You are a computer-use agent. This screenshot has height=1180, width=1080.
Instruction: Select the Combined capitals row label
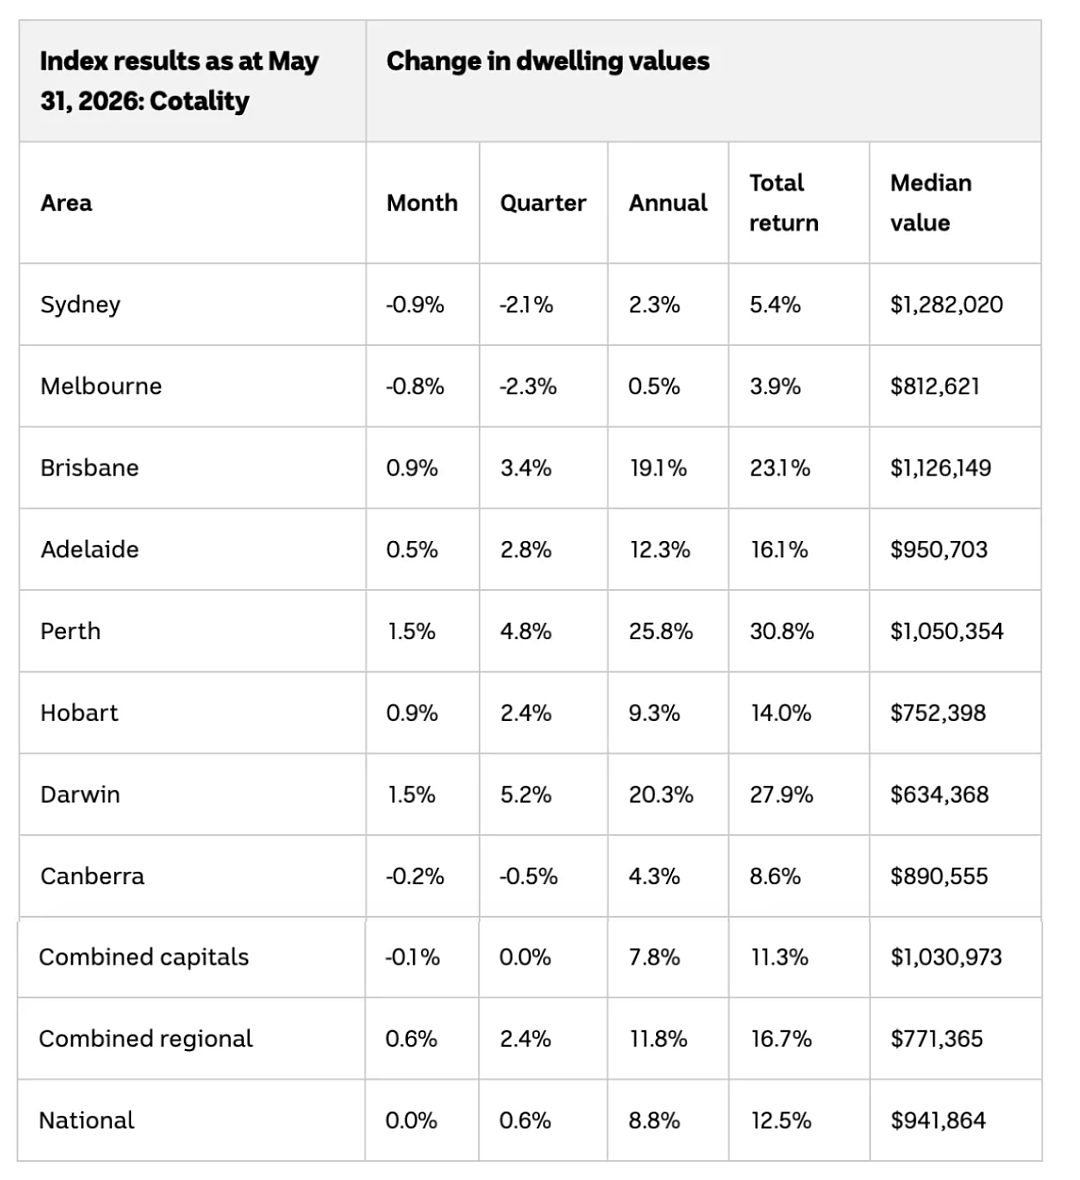tap(144, 957)
